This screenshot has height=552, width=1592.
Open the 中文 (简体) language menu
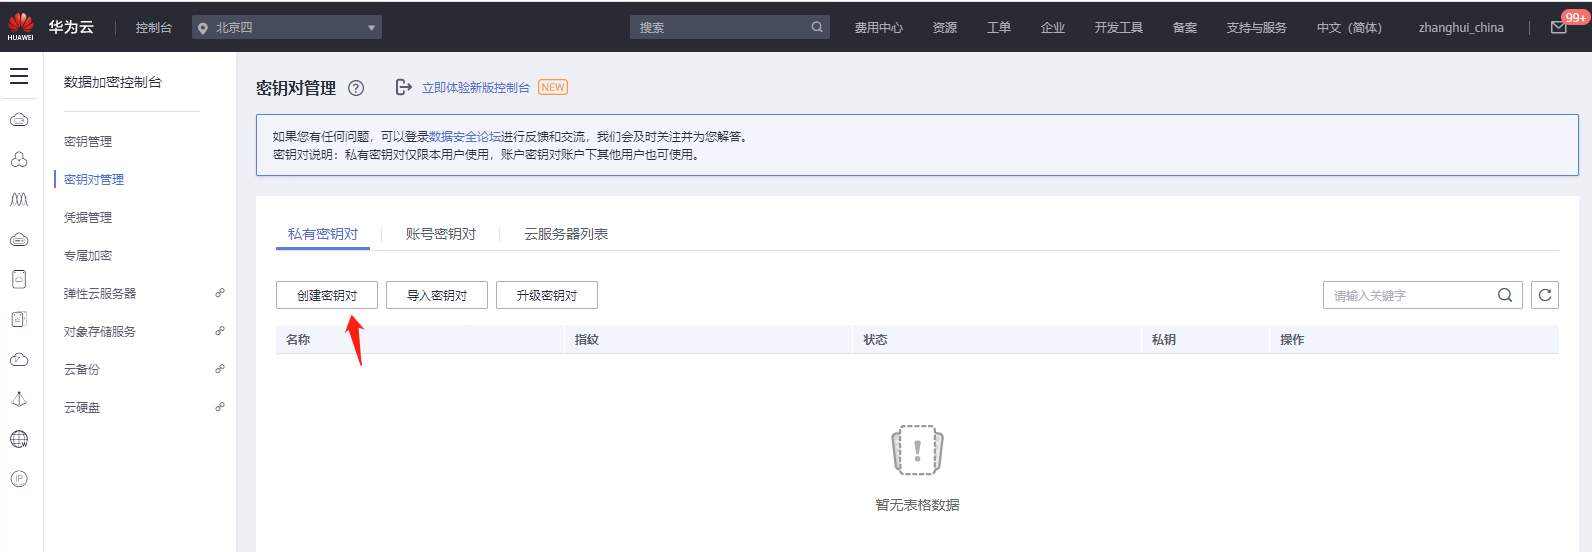1349,28
